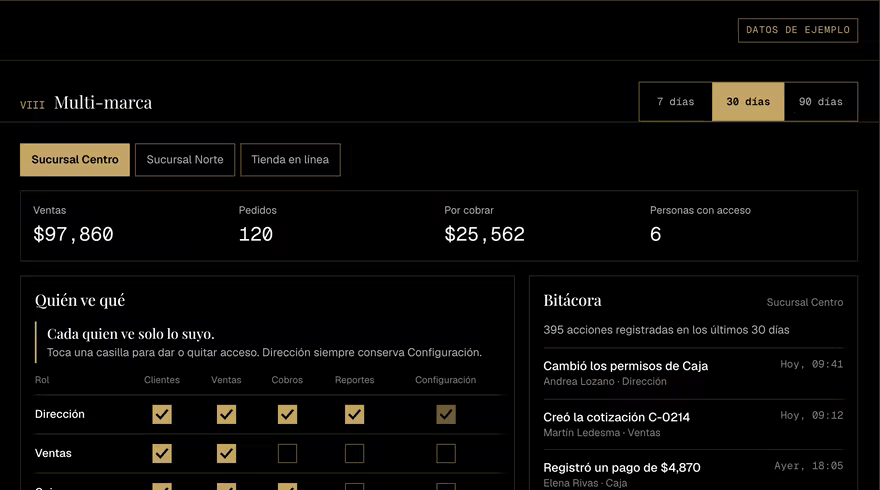Click the Reportes column header
The width and height of the screenshot is (880, 490).
(354, 380)
